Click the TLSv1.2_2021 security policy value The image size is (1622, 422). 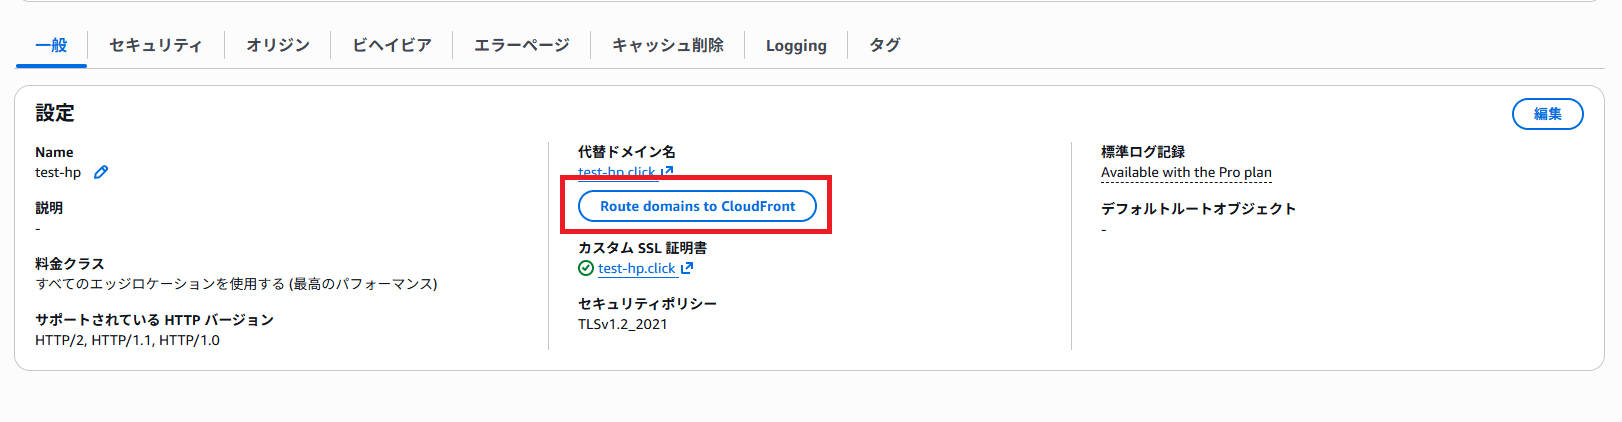(x=622, y=324)
